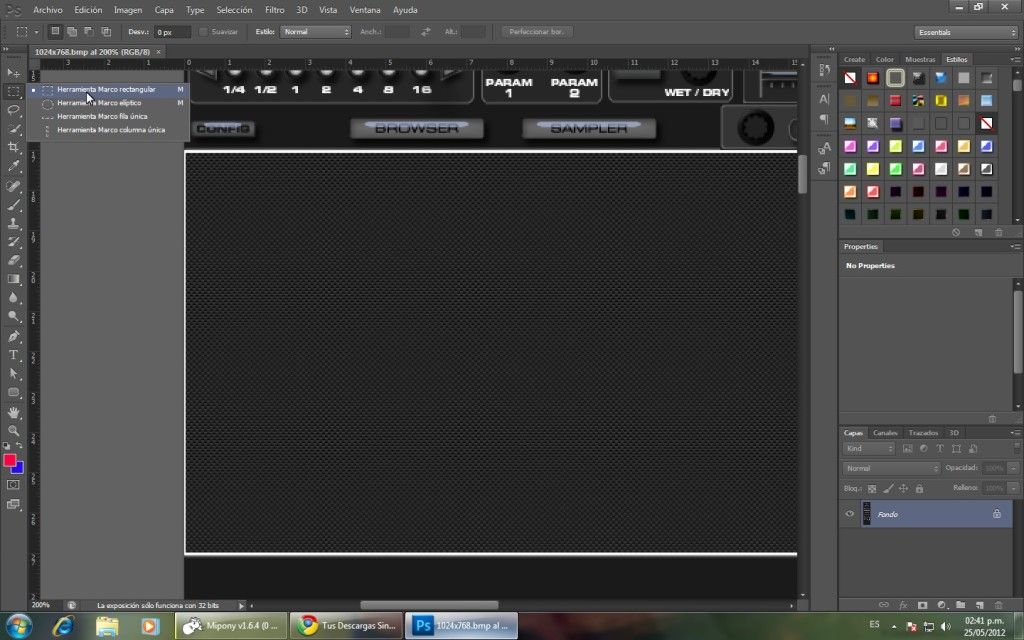Open the Paragraph panel icon

[824, 119]
